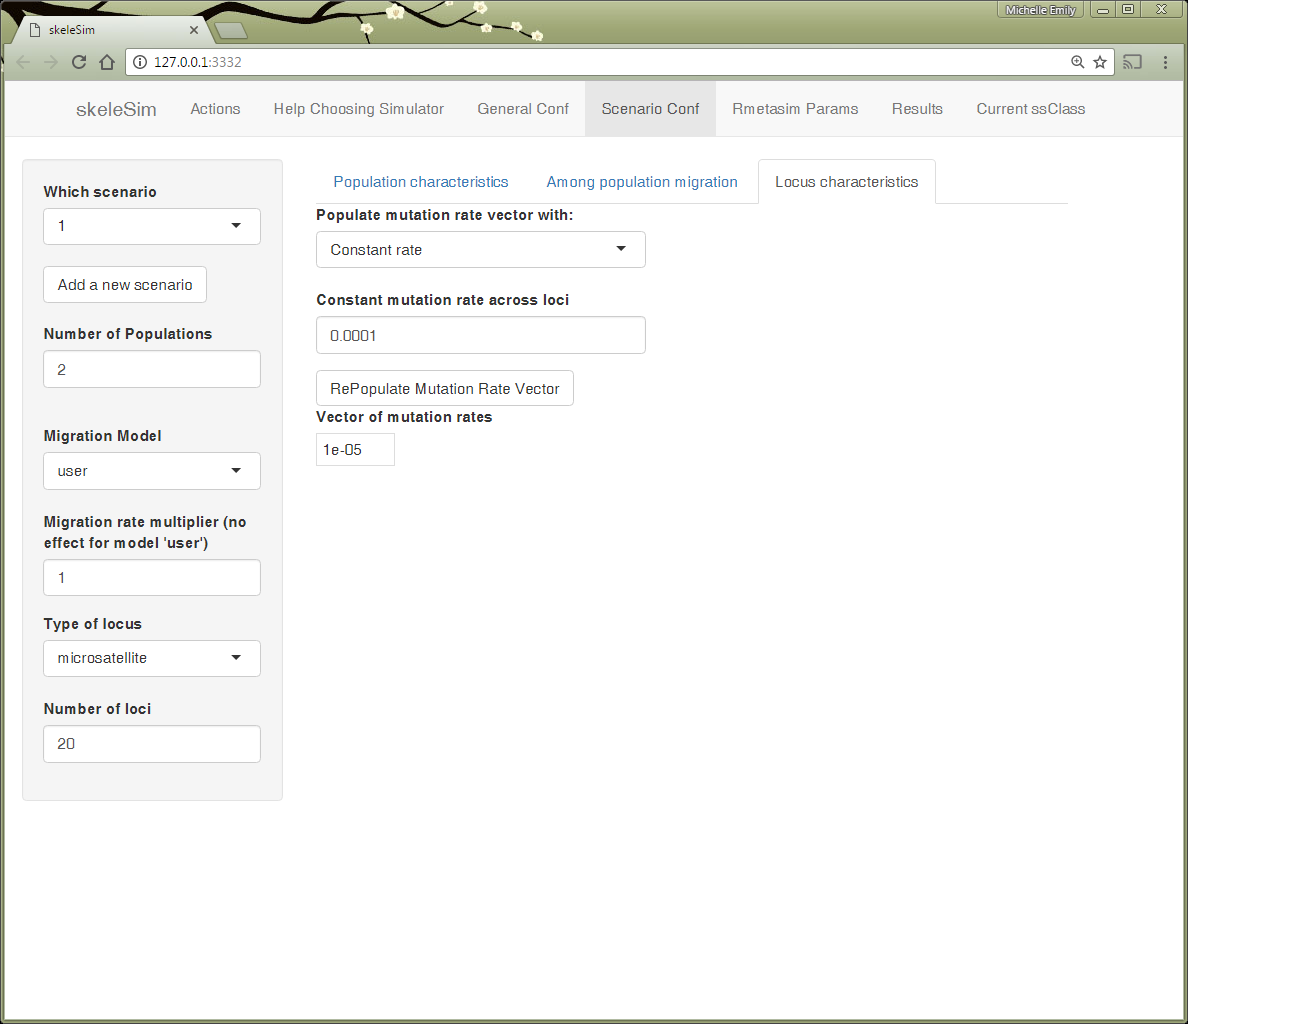Screen dimensions: 1291x1024
Task: Minimize the browser window
Action: [1103, 10]
